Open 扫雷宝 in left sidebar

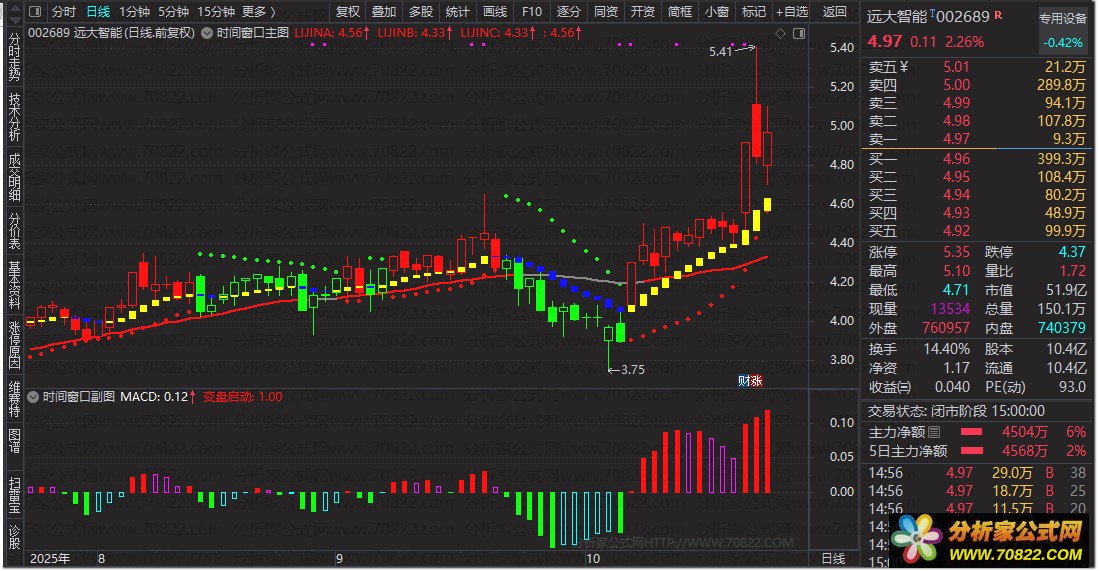pos(14,495)
